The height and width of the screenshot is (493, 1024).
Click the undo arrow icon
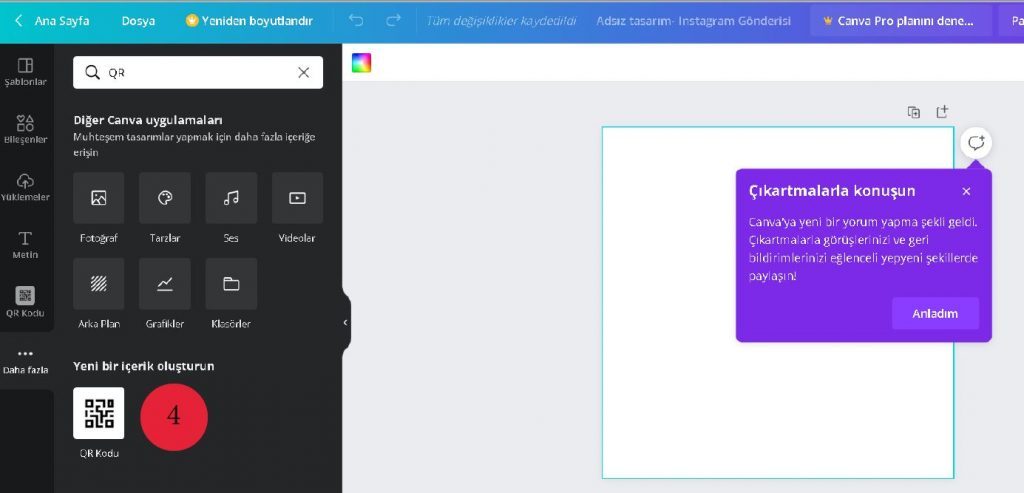(x=356, y=20)
